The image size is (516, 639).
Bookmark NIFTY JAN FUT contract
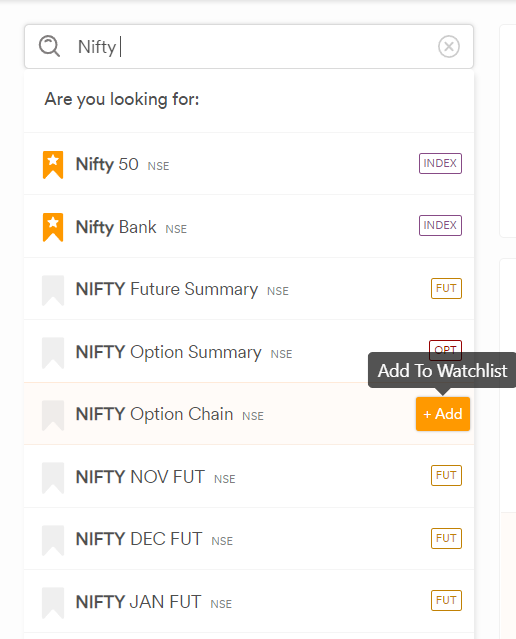point(53,603)
